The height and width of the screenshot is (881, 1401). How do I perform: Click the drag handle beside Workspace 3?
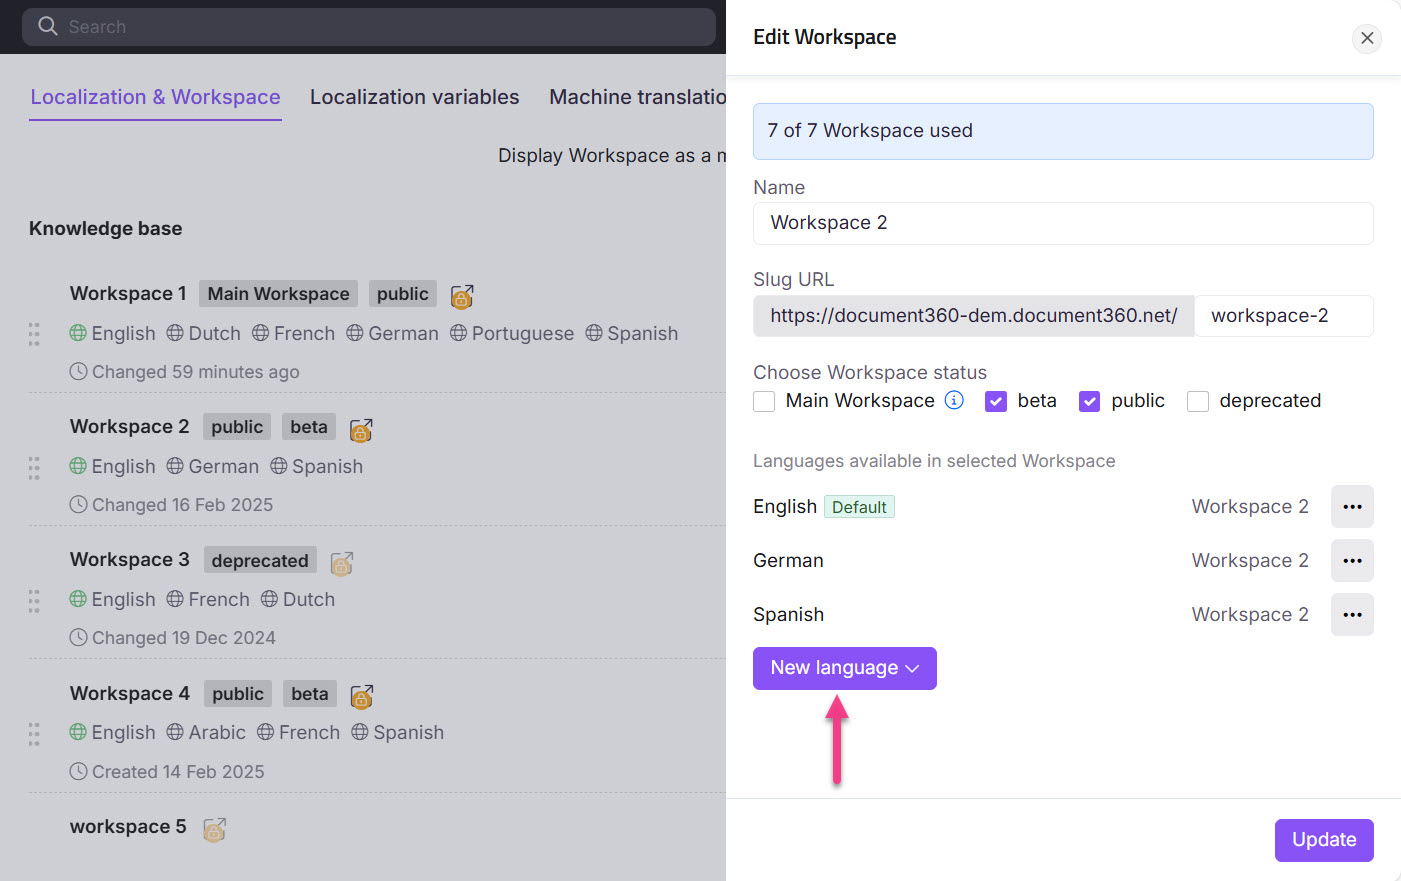click(x=33, y=600)
